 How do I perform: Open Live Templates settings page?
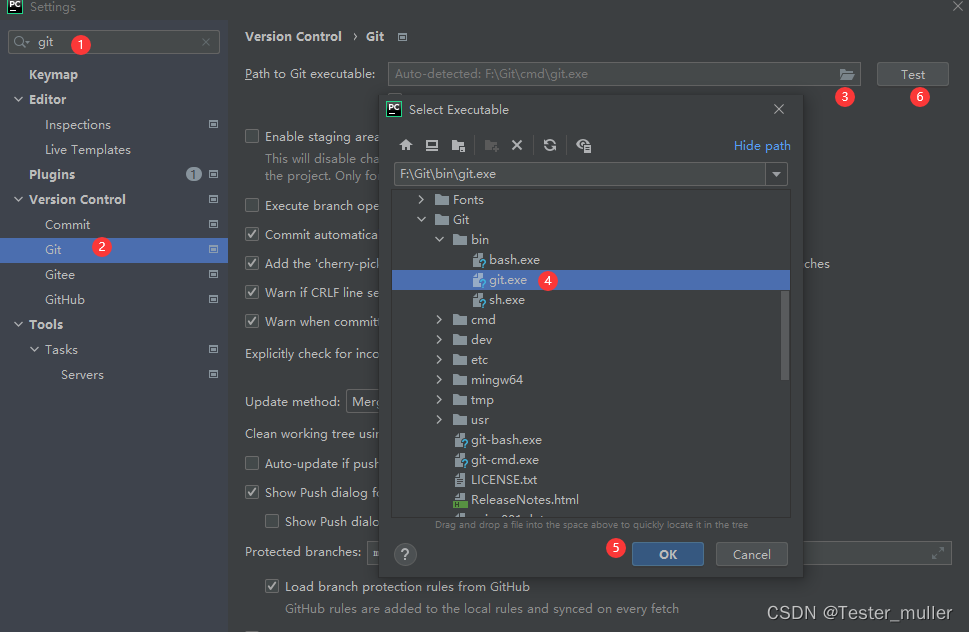click(x=88, y=150)
